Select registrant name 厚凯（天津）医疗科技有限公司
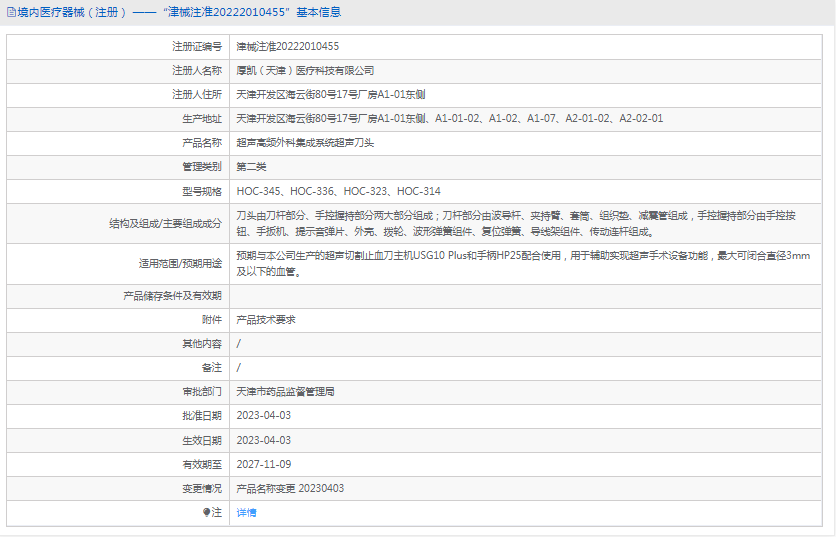Screen dimensions: 836x537 click(x=305, y=70)
